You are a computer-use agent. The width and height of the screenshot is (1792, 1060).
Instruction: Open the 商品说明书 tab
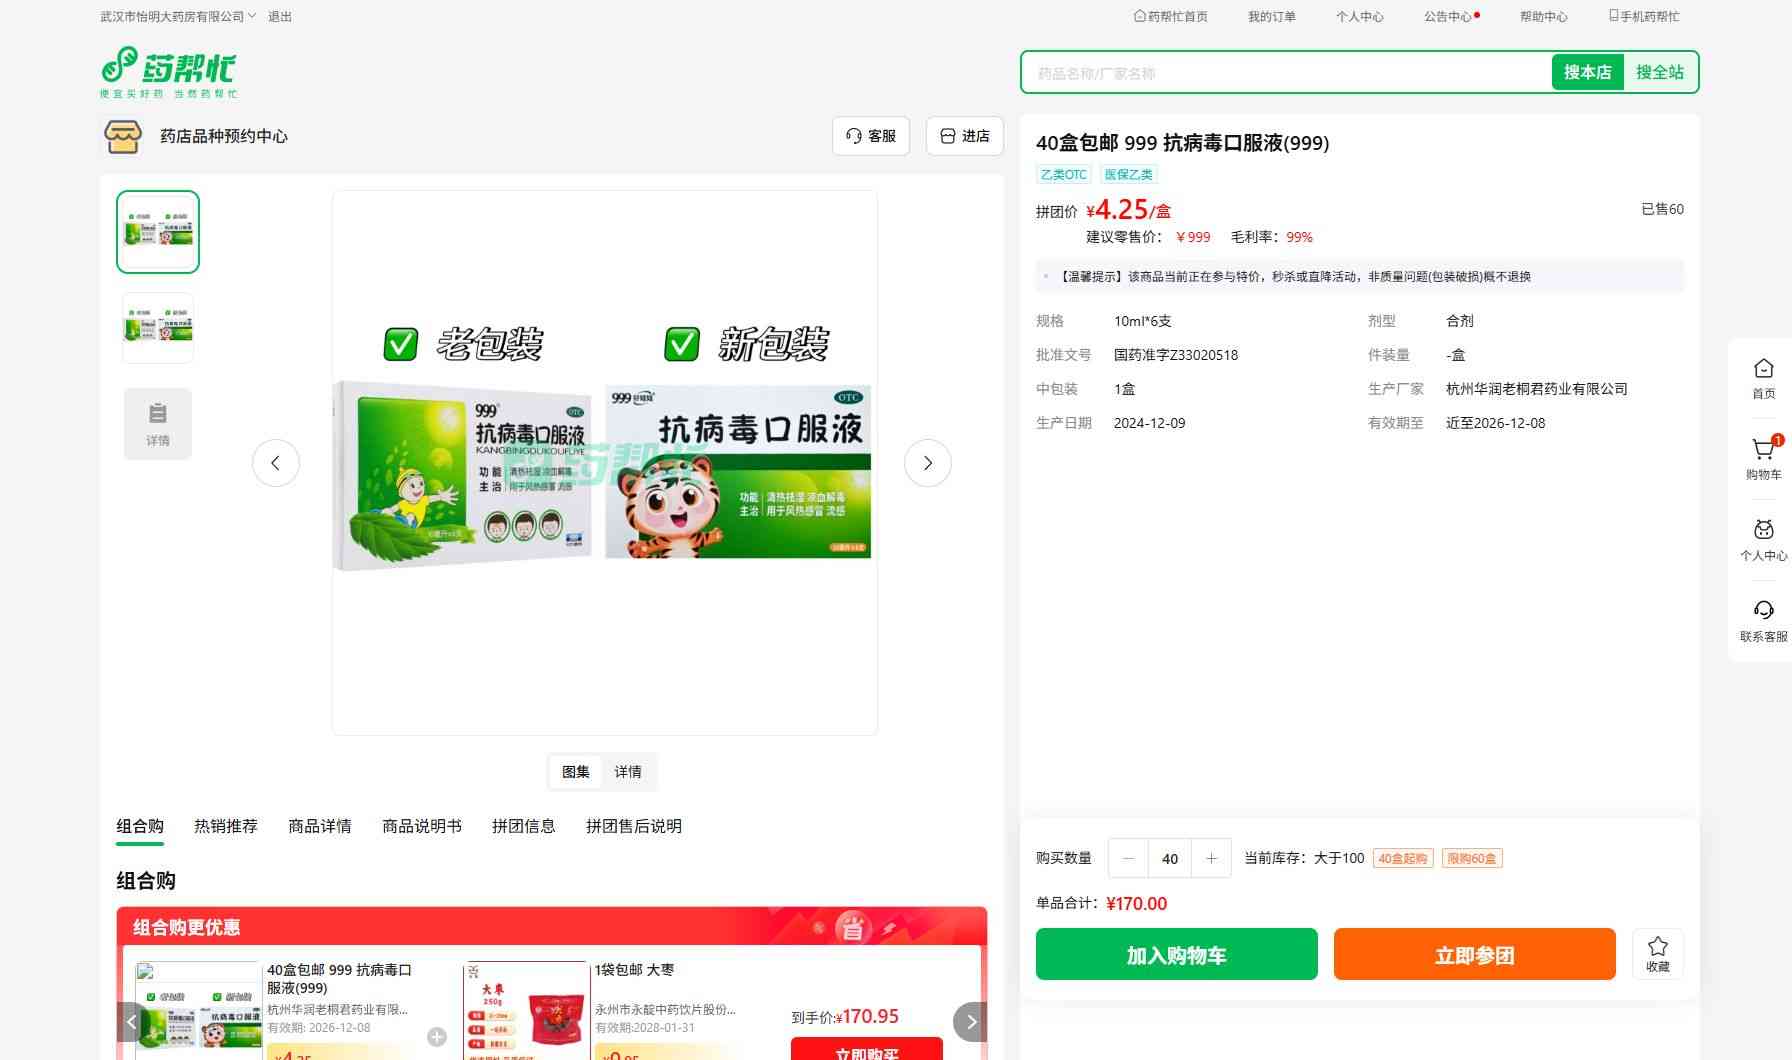(422, 826)
